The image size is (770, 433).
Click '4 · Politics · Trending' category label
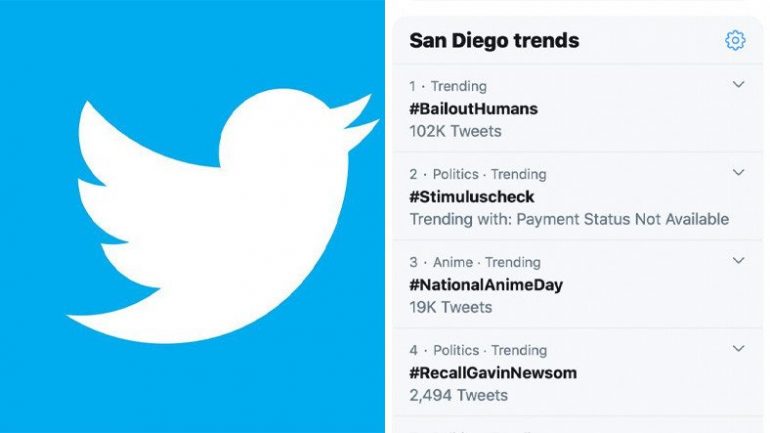point(478,350)
